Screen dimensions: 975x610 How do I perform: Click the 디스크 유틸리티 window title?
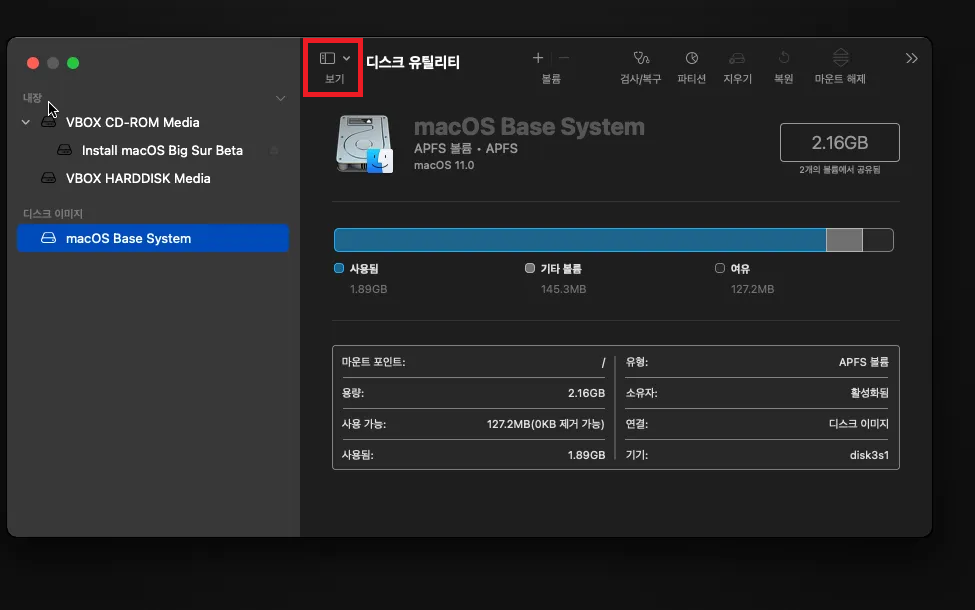click(413, 62)
